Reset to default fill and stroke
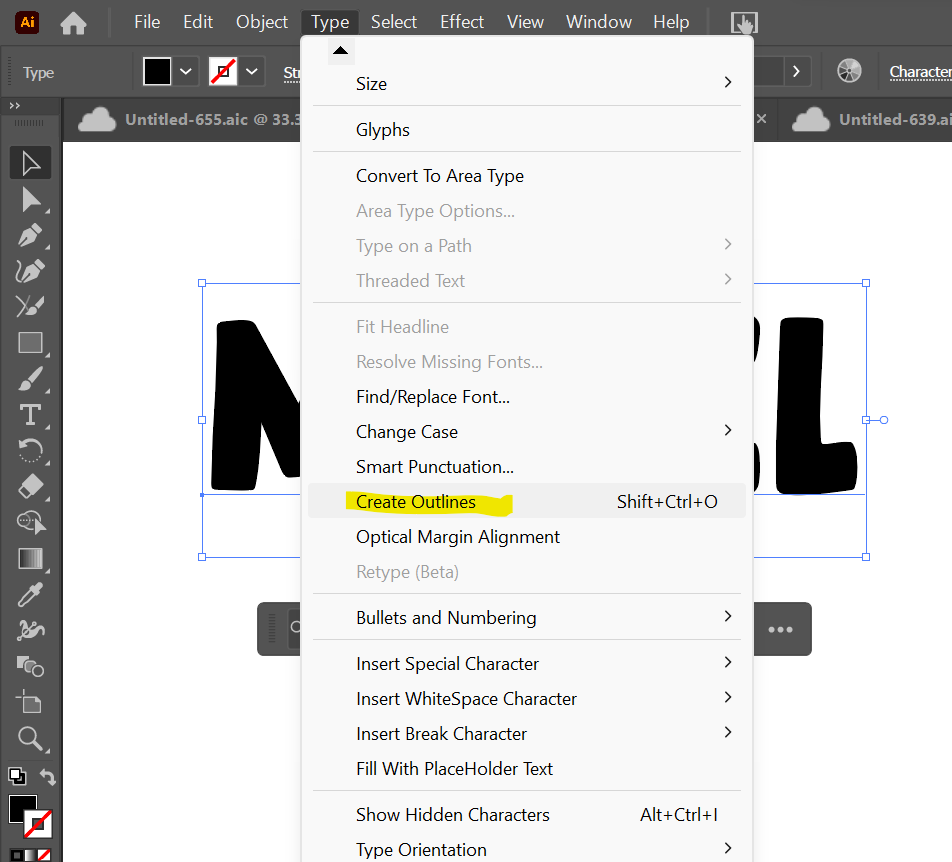Image resolution: width=952 pixels, height=862 pixels. coord(16,776)
